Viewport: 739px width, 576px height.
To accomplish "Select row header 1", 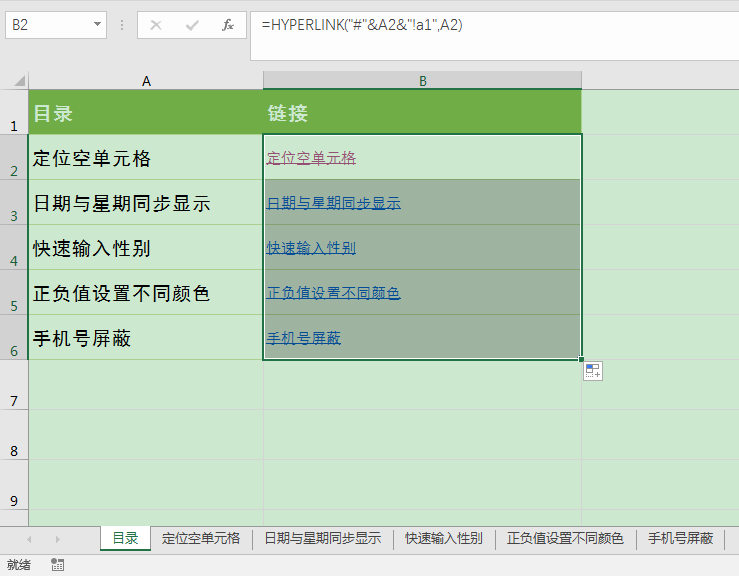I will tap(14, 112).
